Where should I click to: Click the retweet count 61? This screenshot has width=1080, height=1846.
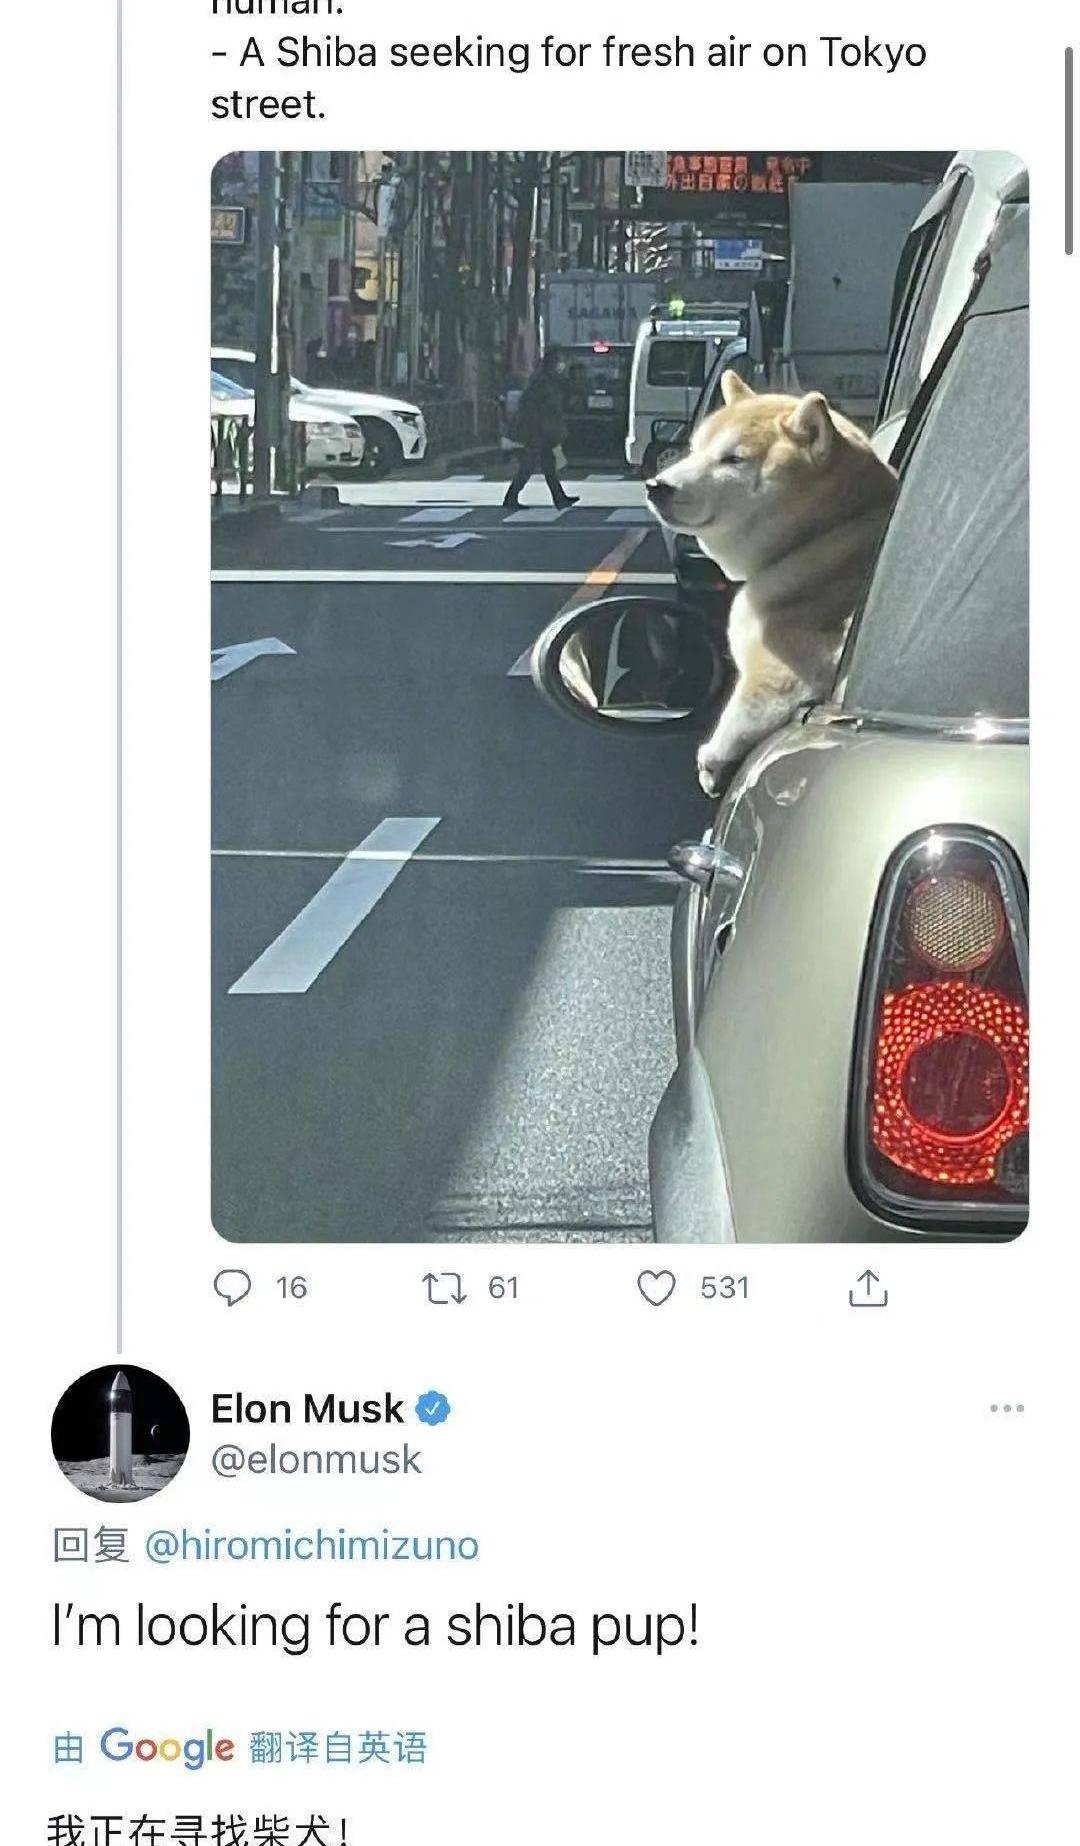tap(504, 1288)
